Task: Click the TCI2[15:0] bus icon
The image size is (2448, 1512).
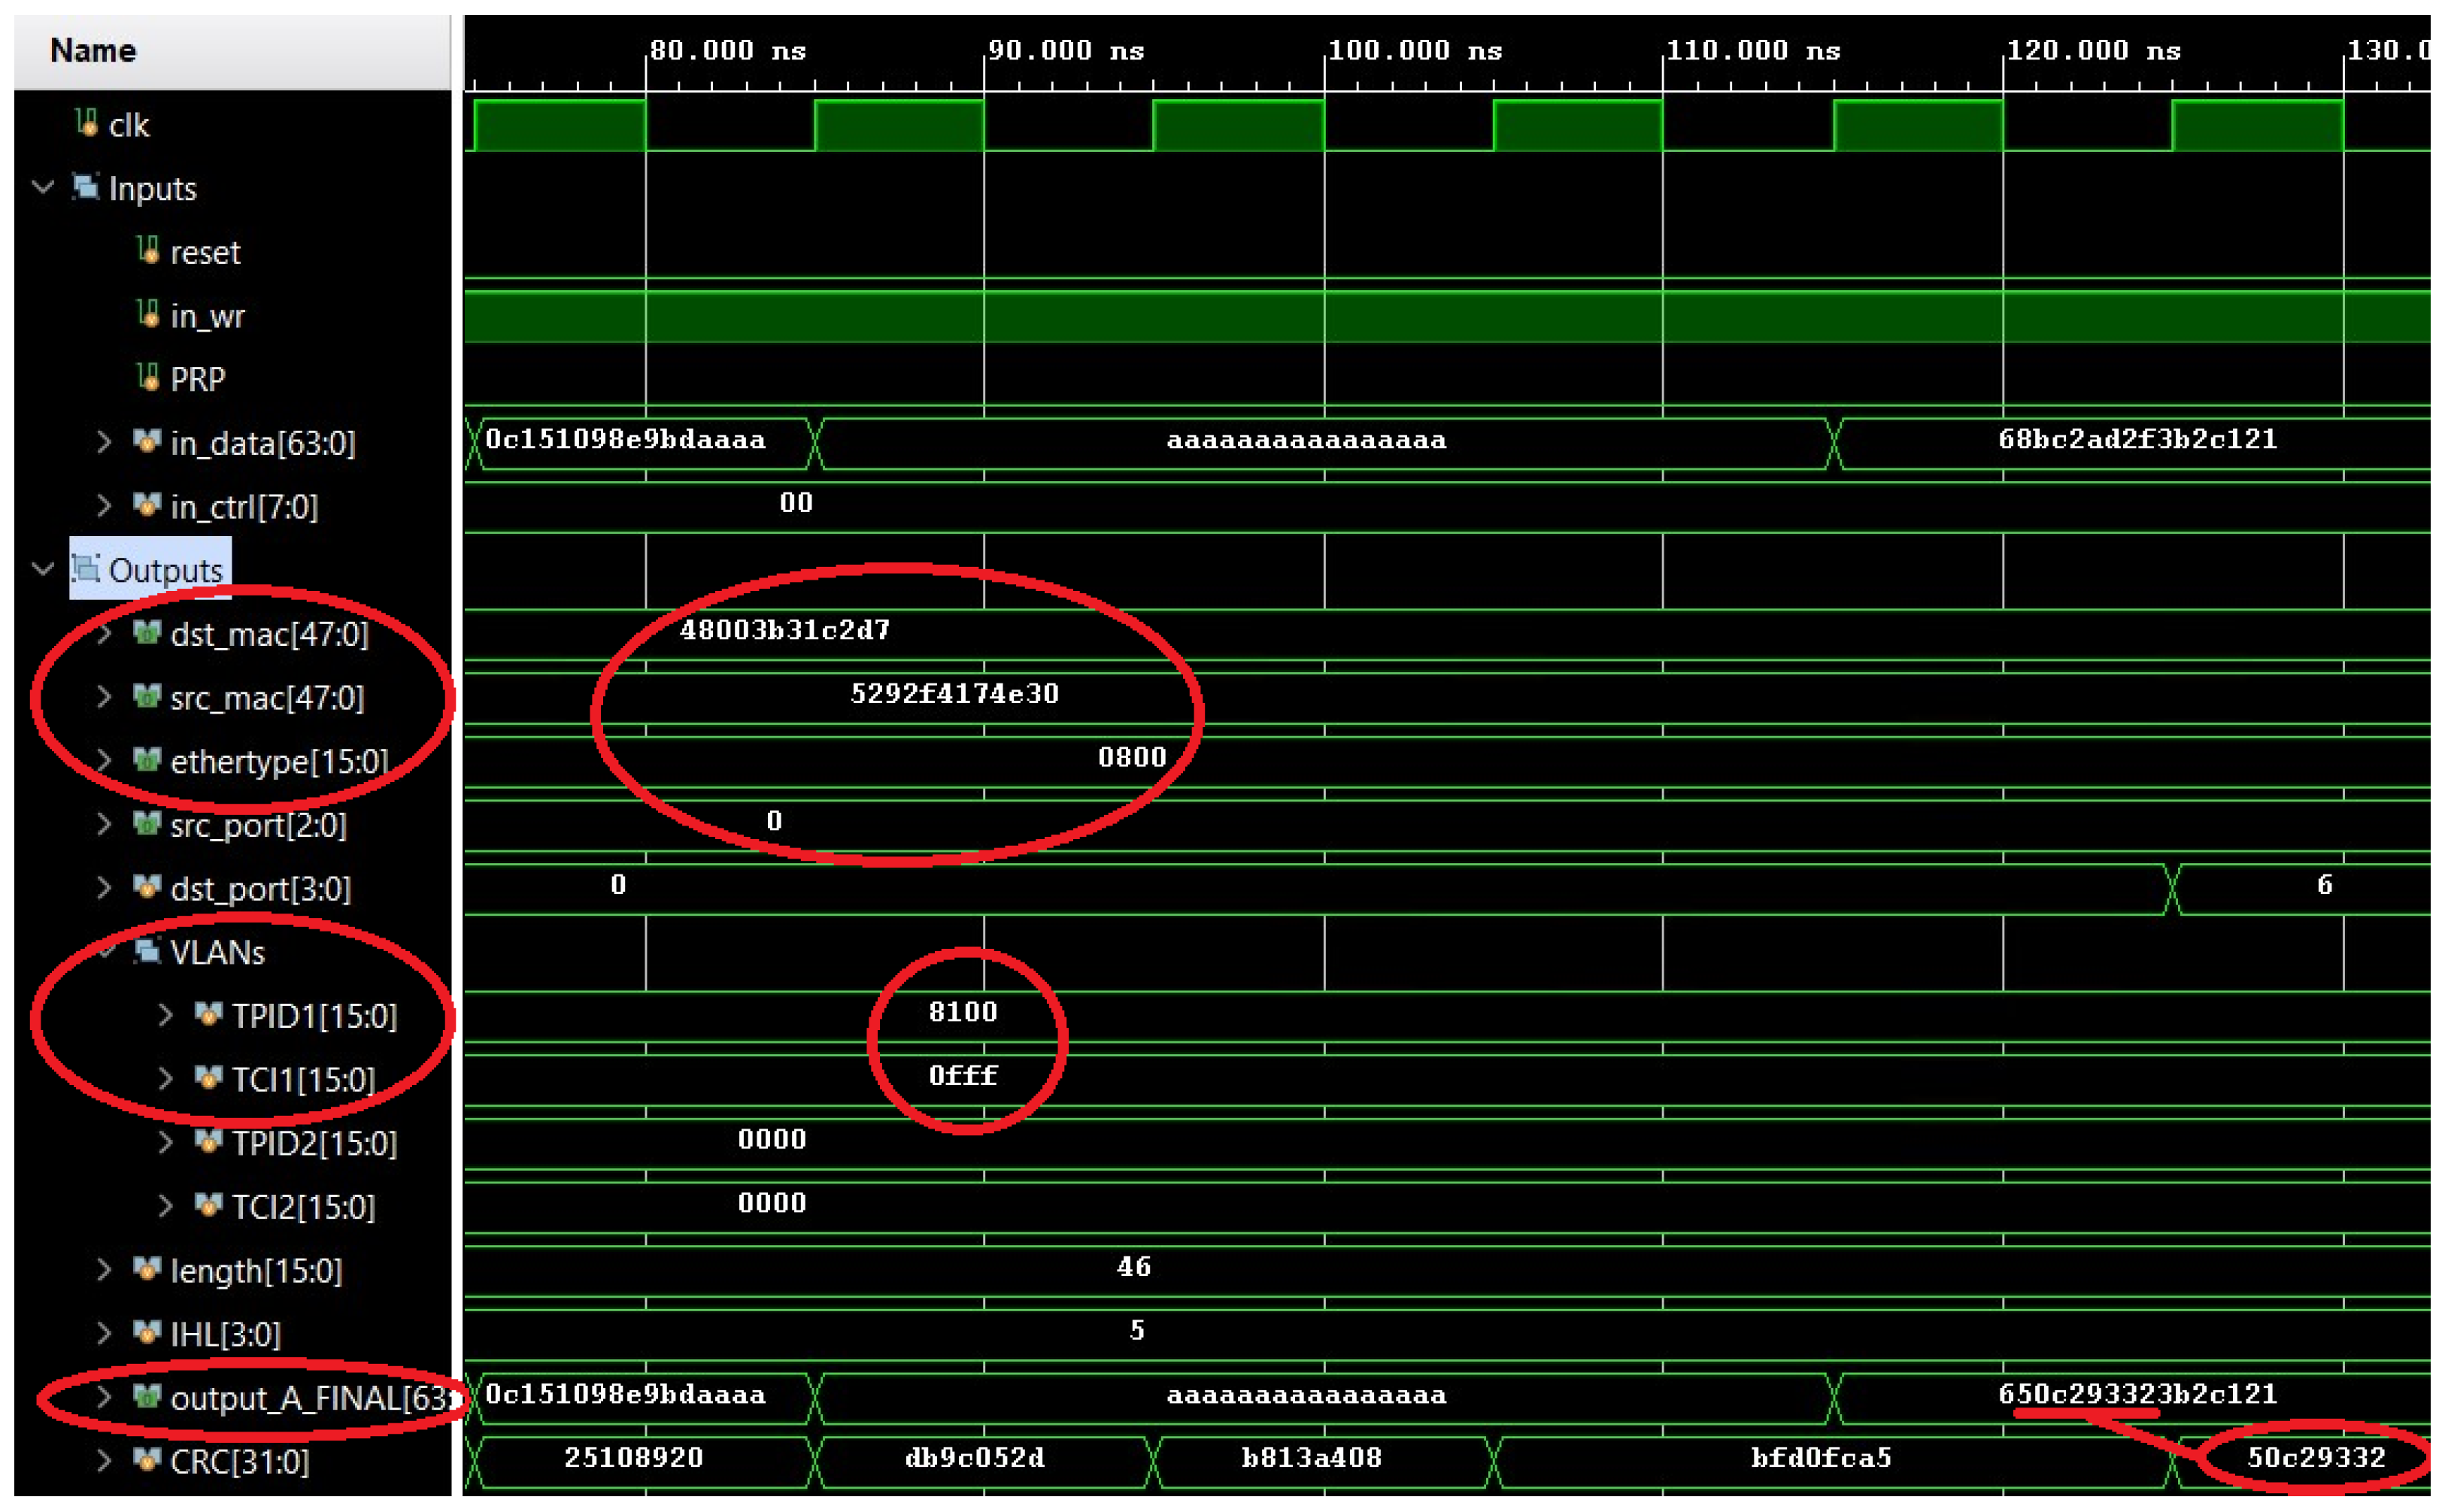Action: pos(208,1206)
